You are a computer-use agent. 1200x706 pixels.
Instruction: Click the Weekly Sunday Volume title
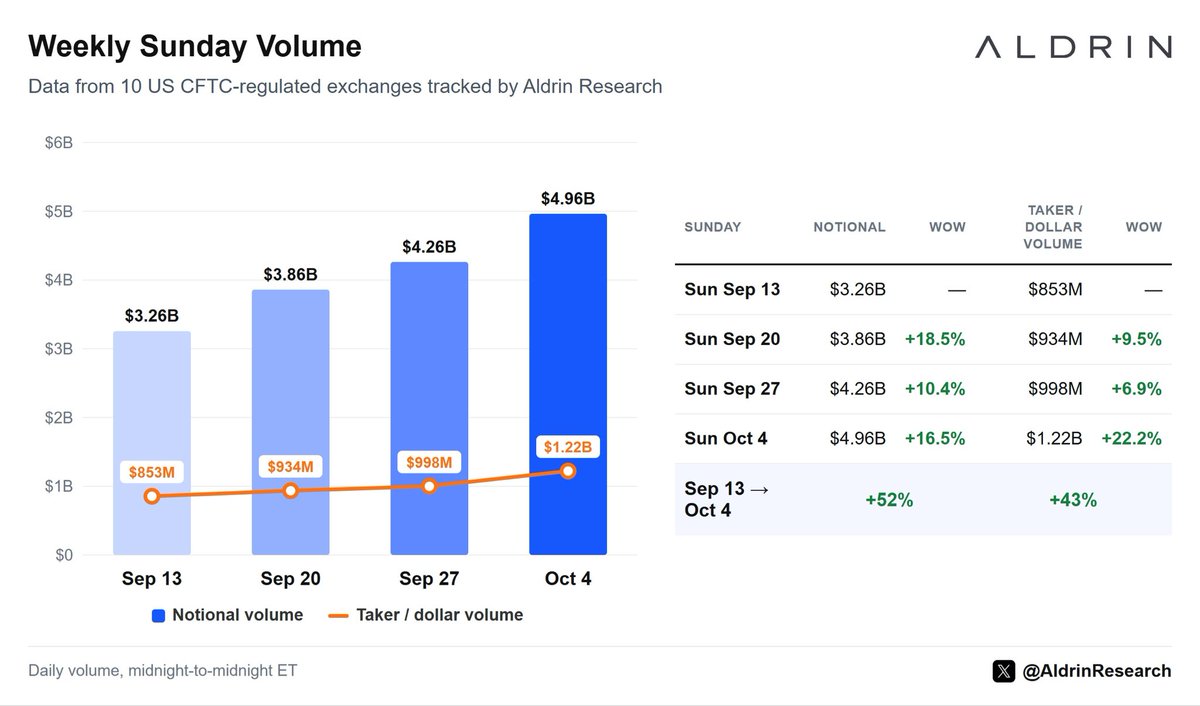coord(195,46)
